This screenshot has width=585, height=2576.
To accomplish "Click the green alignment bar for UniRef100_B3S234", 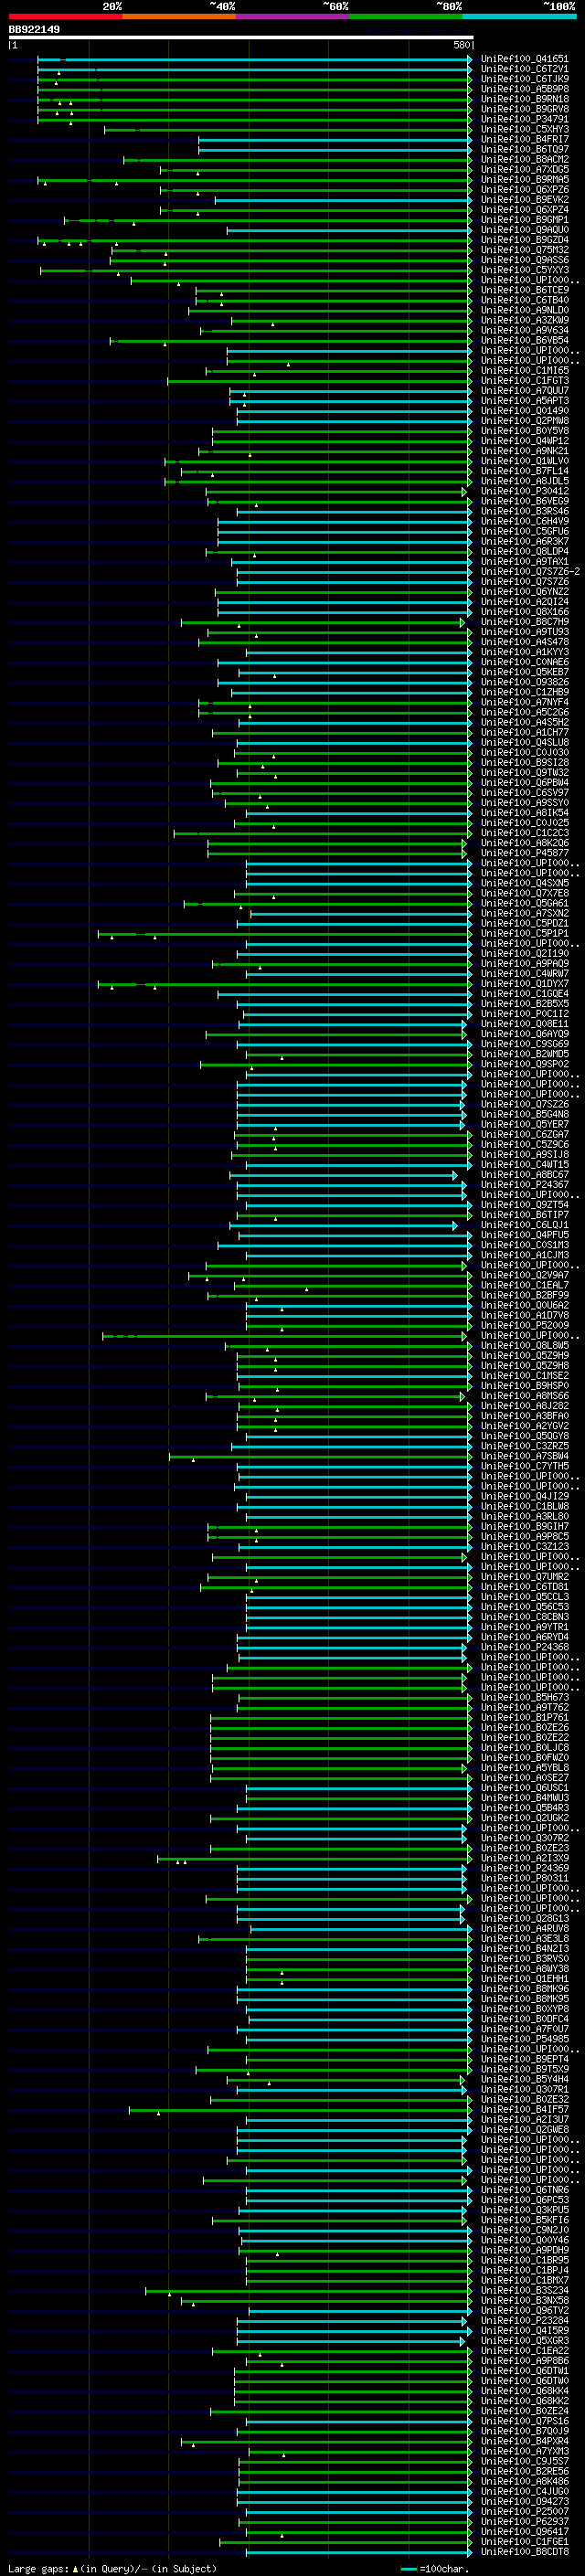I will click(309, 2290).
